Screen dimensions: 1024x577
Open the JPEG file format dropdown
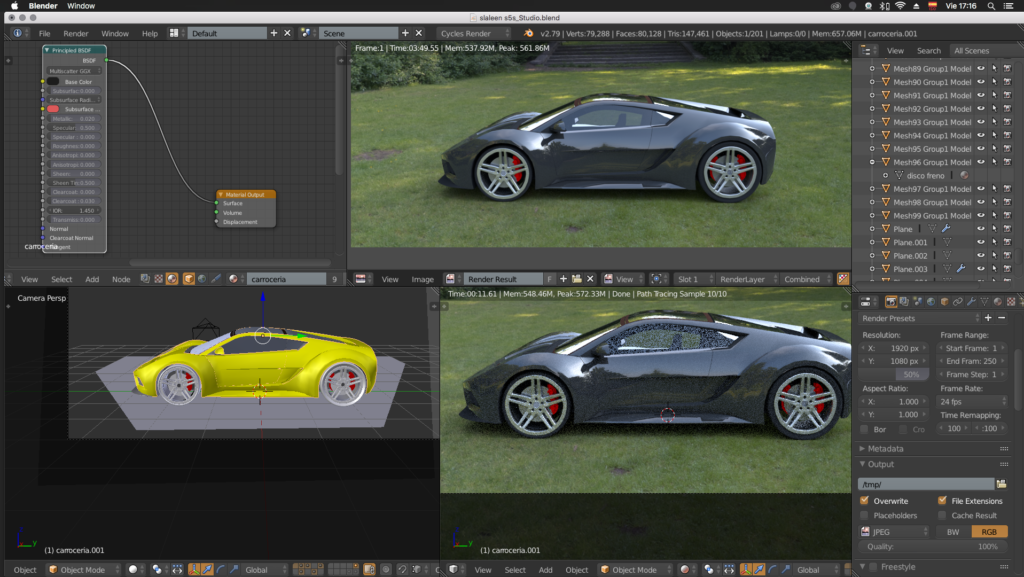click(891, 531)
